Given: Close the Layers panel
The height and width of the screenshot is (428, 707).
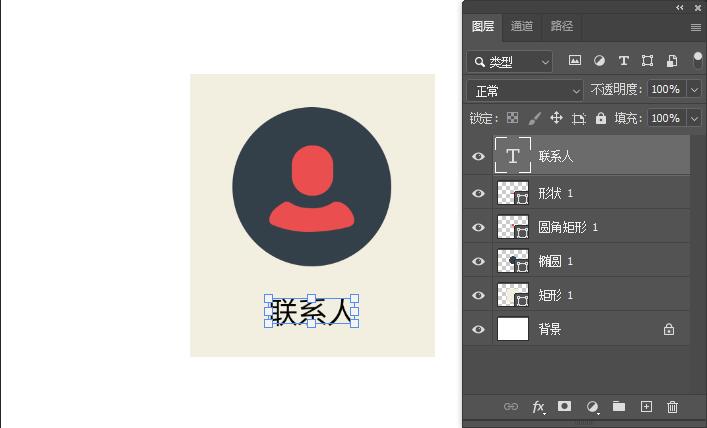Looking at the screenshot, I should (x=698, y=8).
